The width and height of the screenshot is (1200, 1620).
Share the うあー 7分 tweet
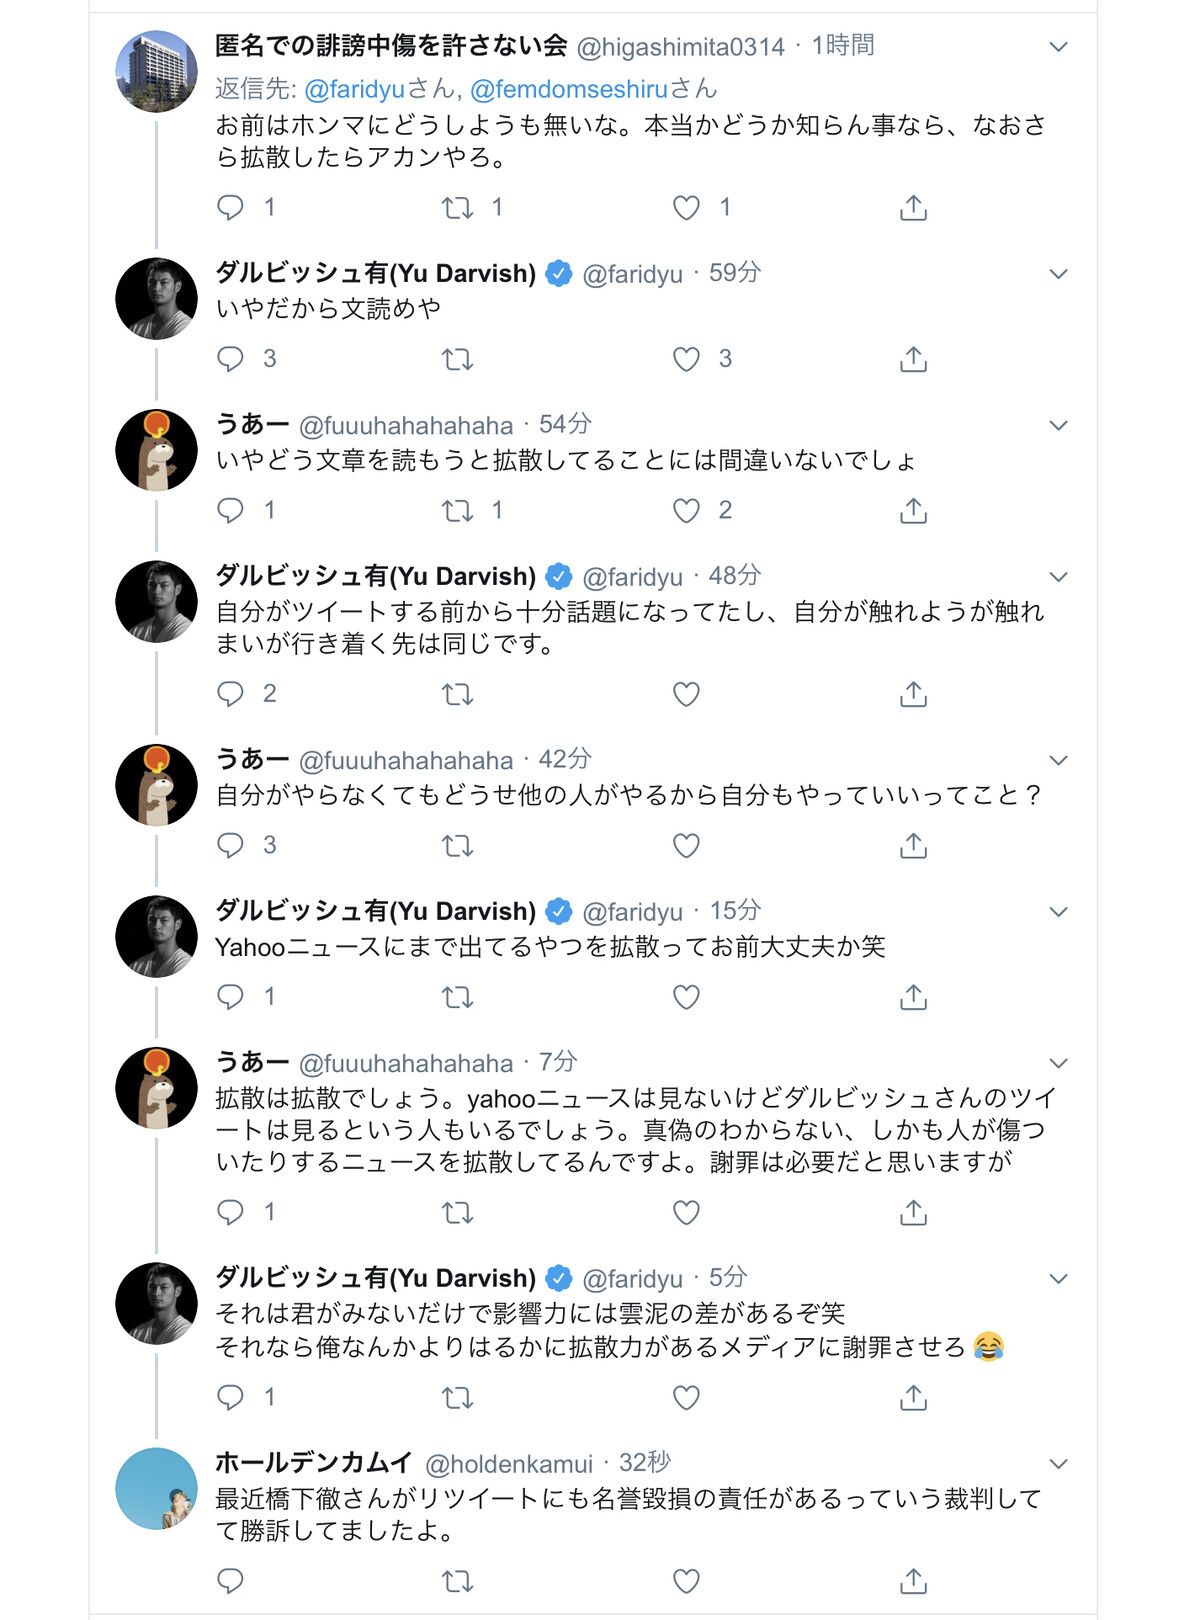(x=913, y=1213)
